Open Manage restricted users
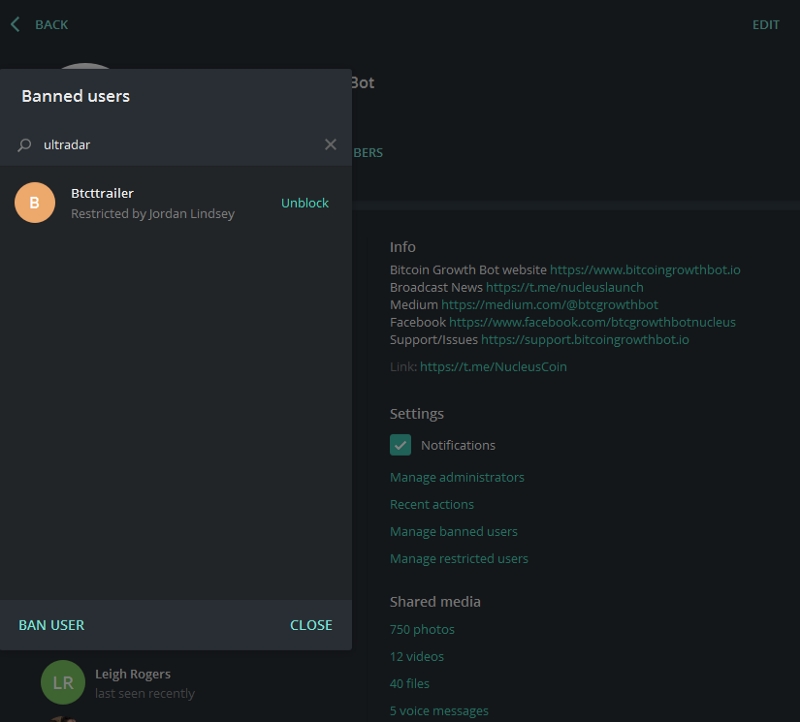Viewport: 800px width, 722px height. [x=459, y=559]
